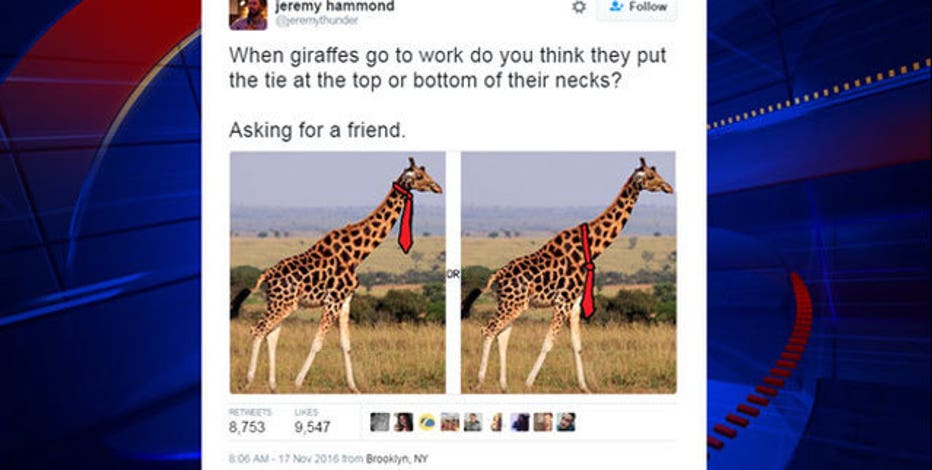Click the fifth liker avatar of man in gray
The image size is (932, 470).
pos(473,422)
